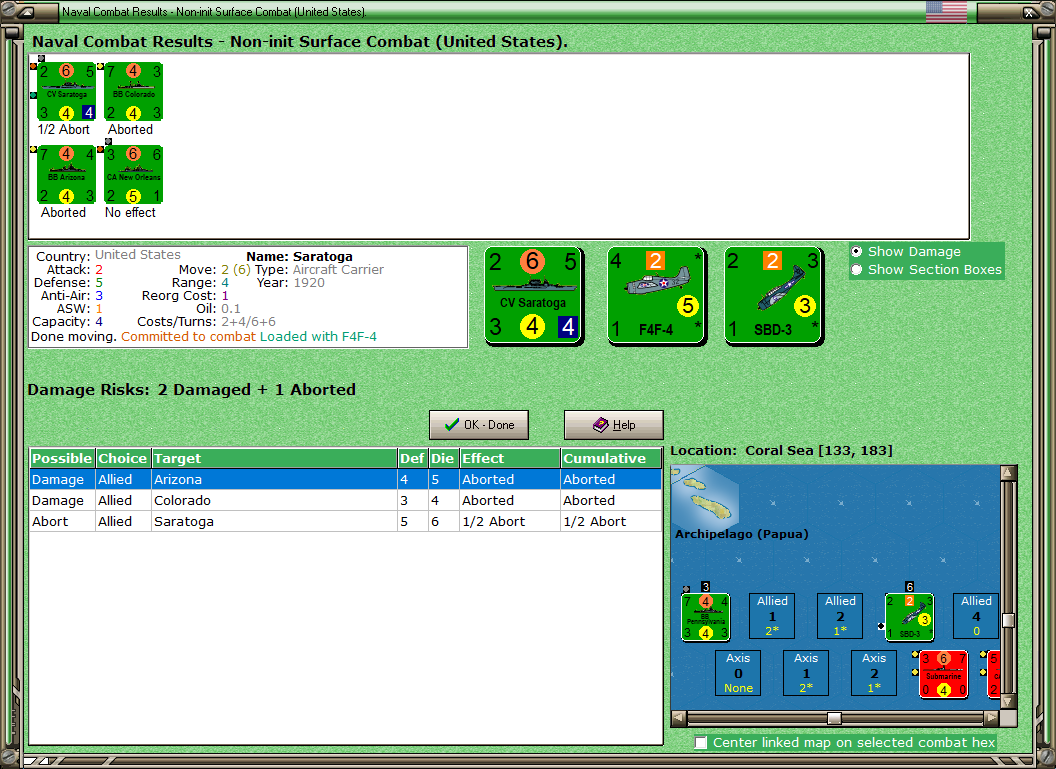The image size is (1056, 769).
Task: Enable Show Section Boxes option
Action: [x=857, y=270]
